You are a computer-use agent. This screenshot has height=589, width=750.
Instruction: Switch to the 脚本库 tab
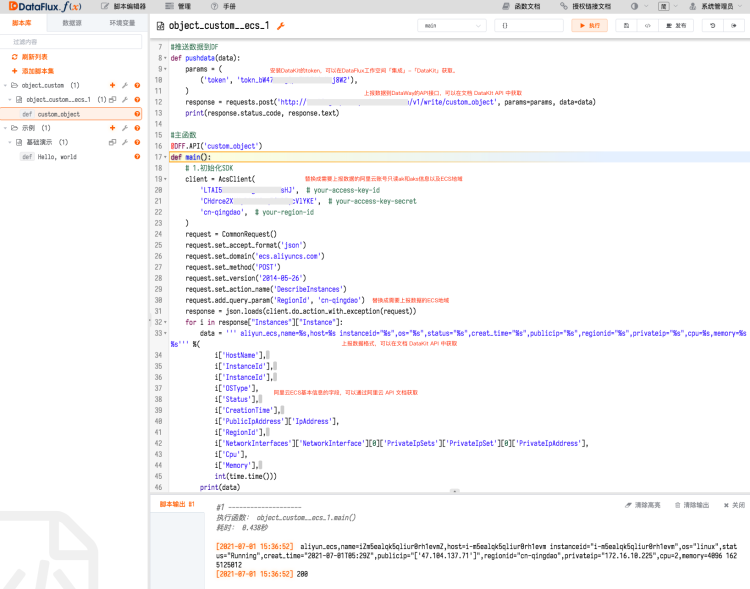[x=22, y=23]
